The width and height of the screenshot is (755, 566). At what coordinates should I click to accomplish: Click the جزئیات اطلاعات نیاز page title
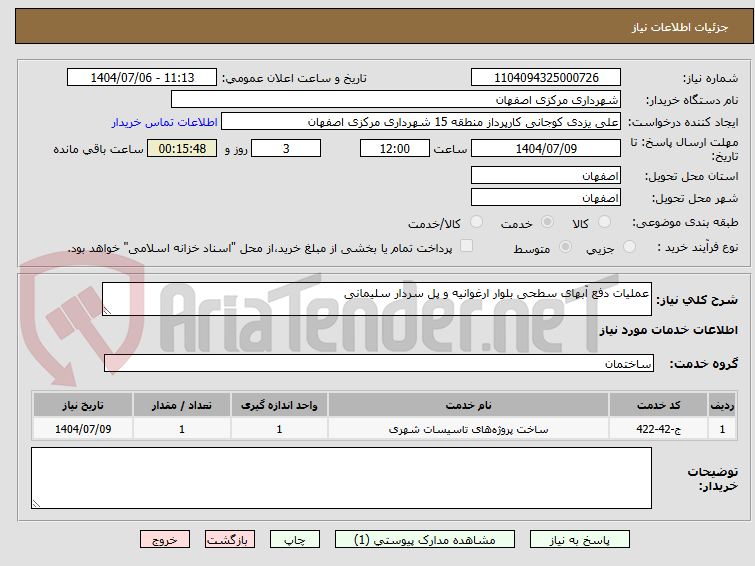(680, 27)
